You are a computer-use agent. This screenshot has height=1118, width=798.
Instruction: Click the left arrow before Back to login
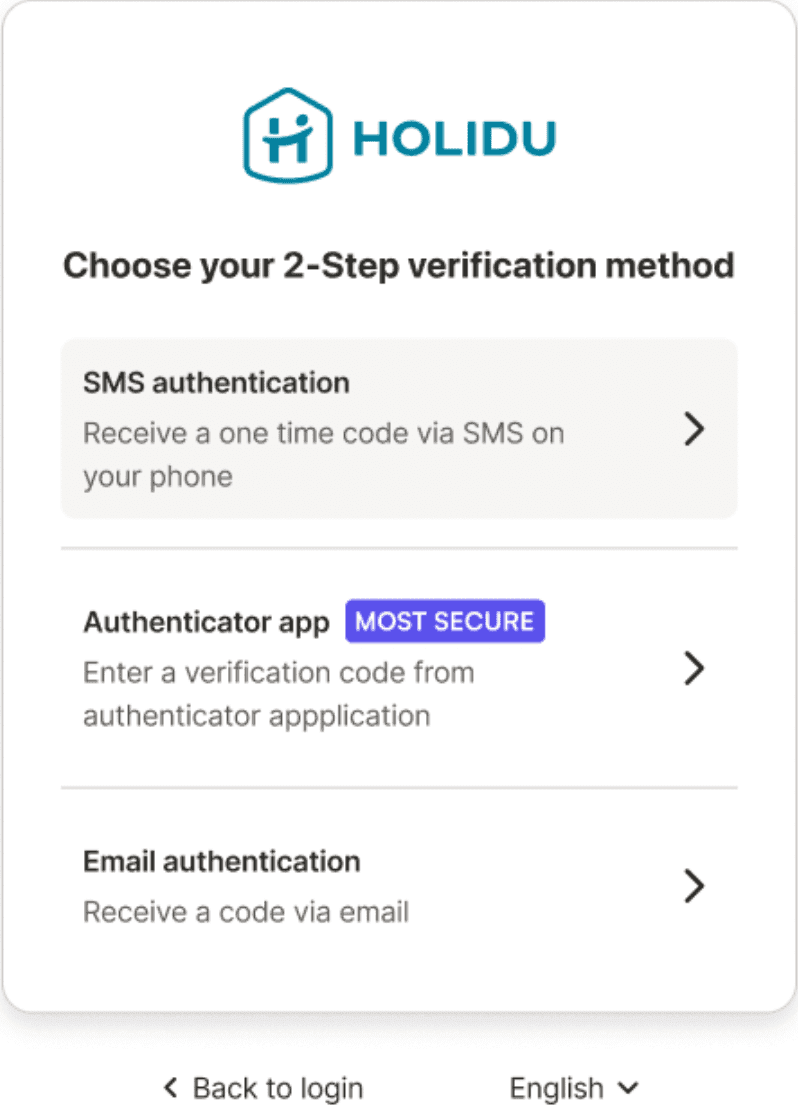click(171, 1087)
